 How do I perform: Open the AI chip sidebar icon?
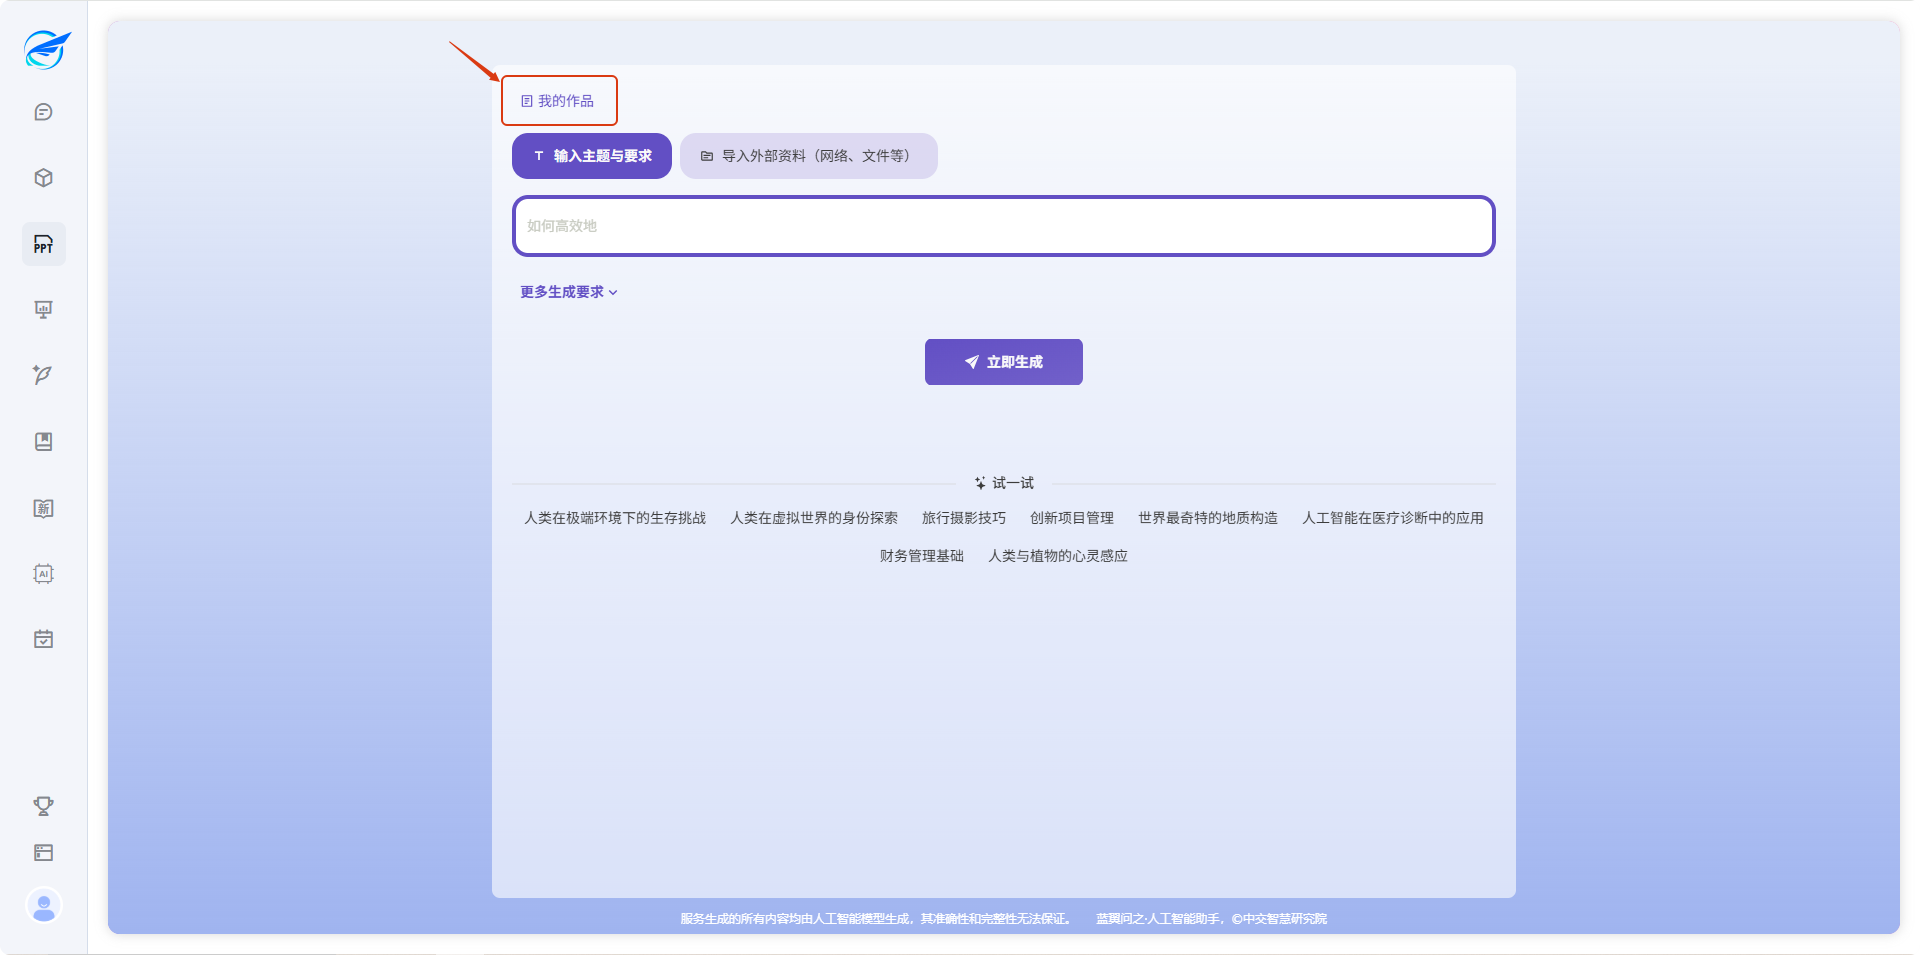point(43,573)
